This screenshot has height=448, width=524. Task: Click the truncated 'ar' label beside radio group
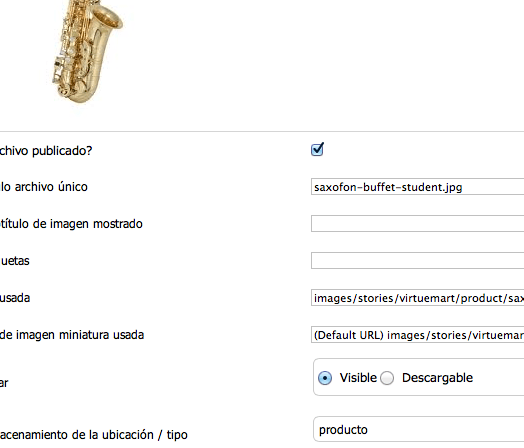4,383
